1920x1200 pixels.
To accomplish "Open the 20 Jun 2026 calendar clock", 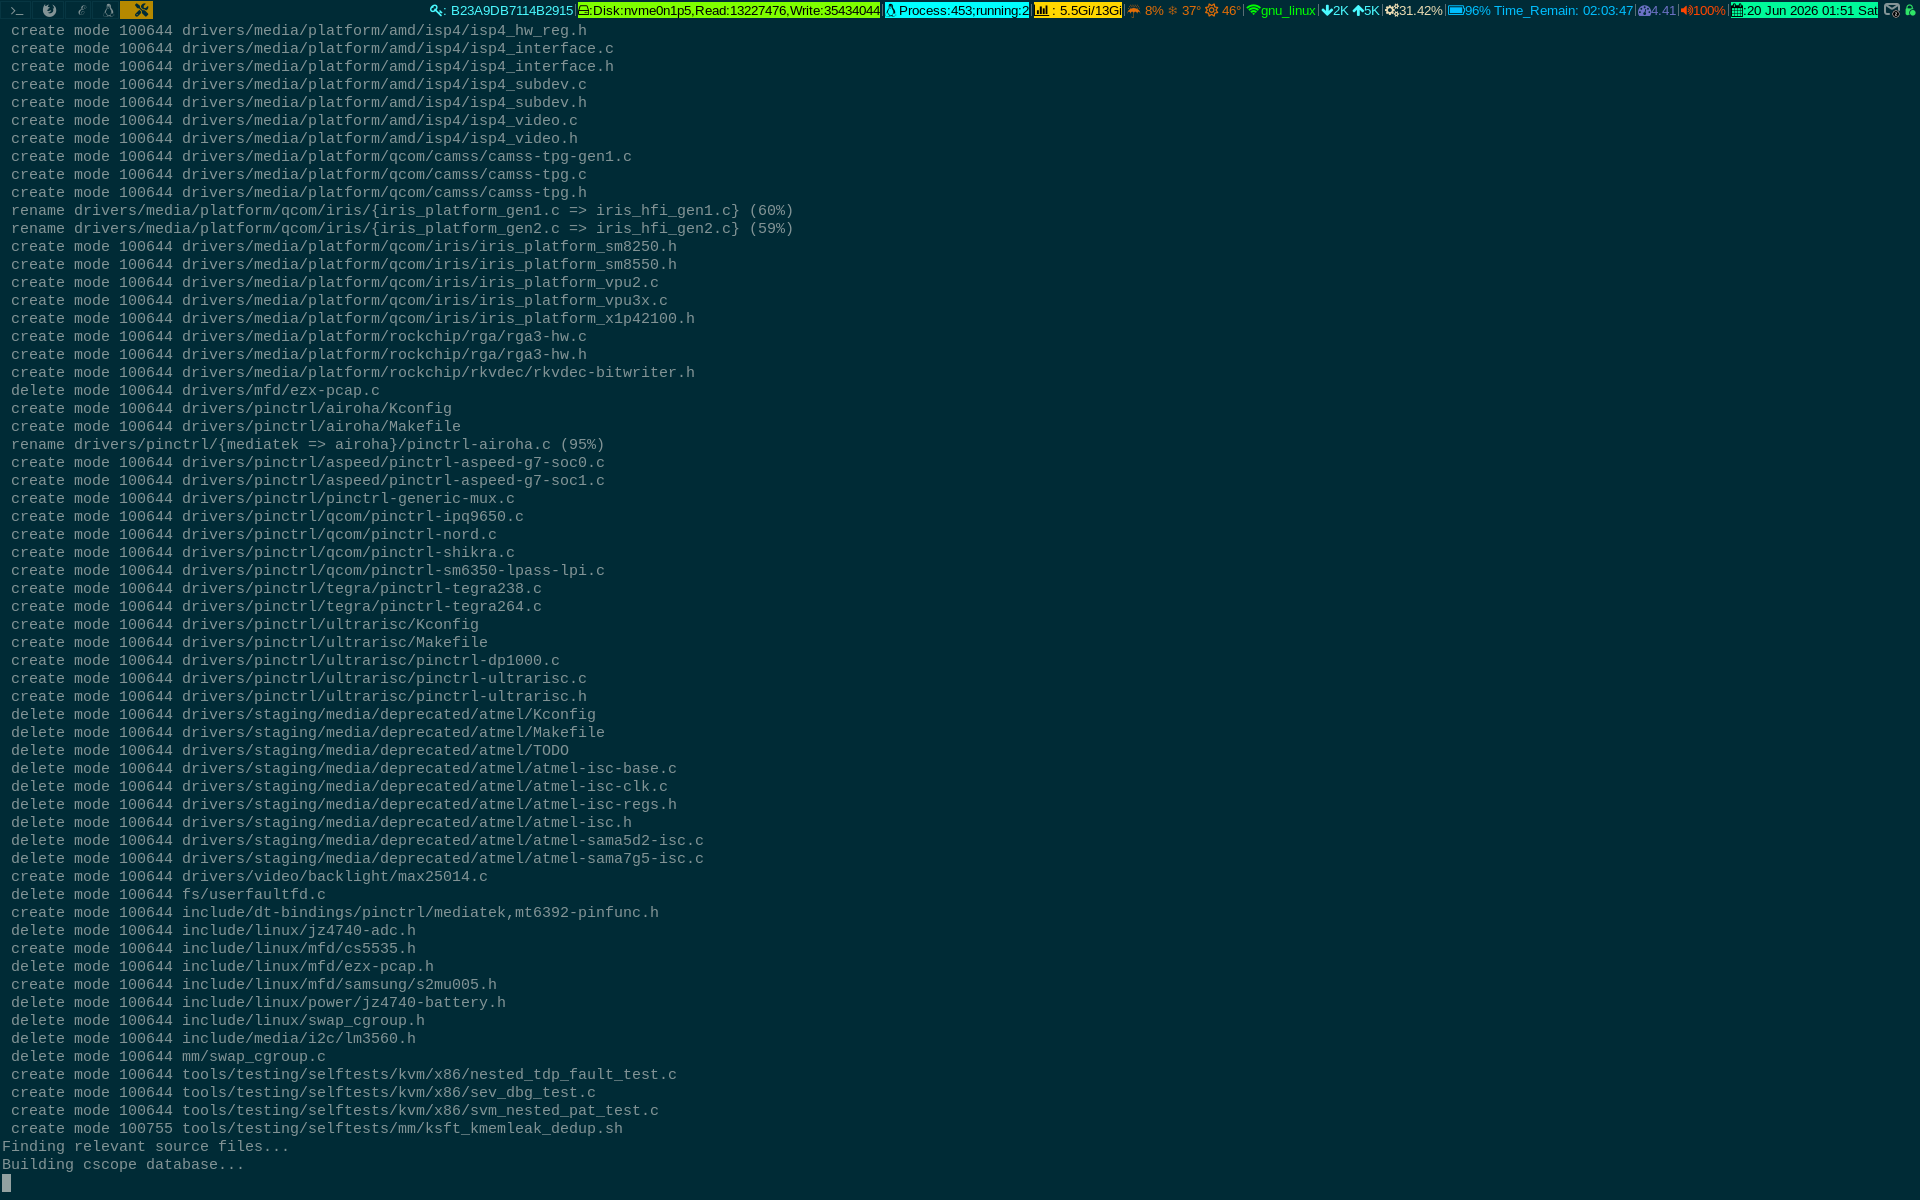I will (x=1804, y=10).
